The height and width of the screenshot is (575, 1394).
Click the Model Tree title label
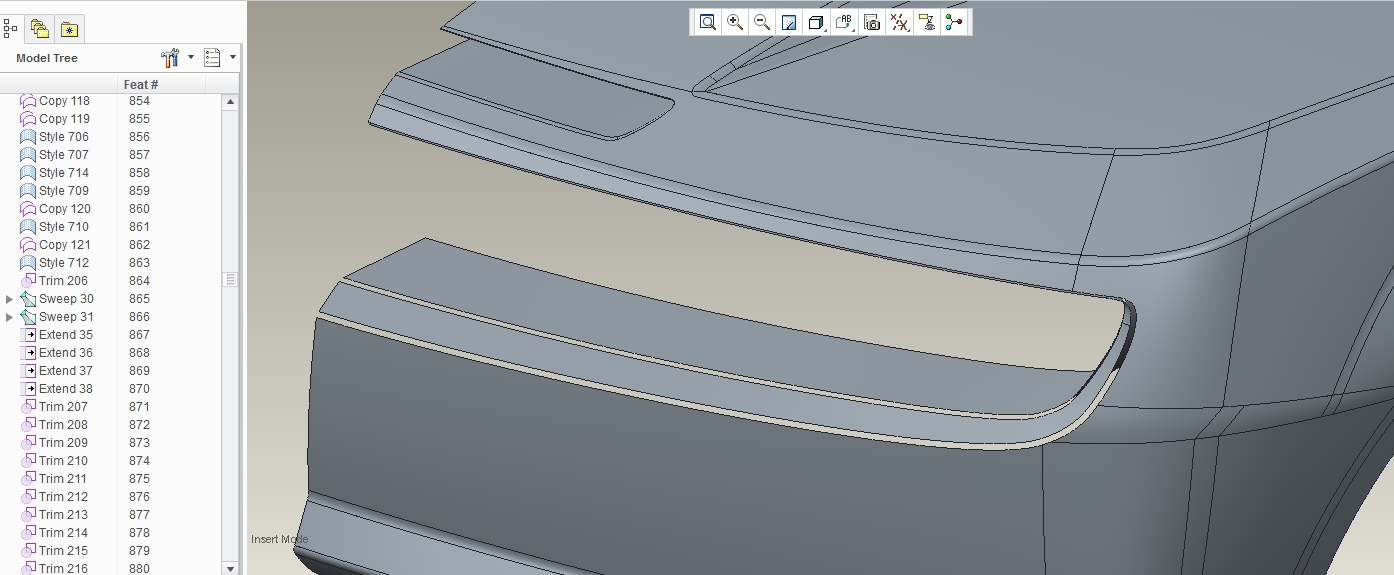pyautogui.click(x=47, y=58)
